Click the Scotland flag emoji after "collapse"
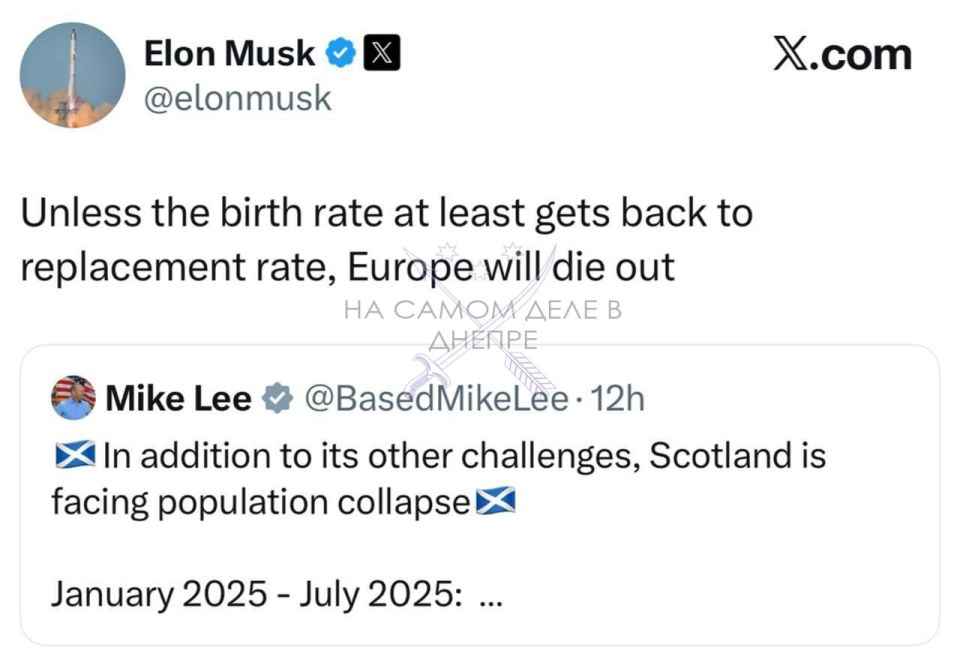960x662 pixels. (494, 501)
